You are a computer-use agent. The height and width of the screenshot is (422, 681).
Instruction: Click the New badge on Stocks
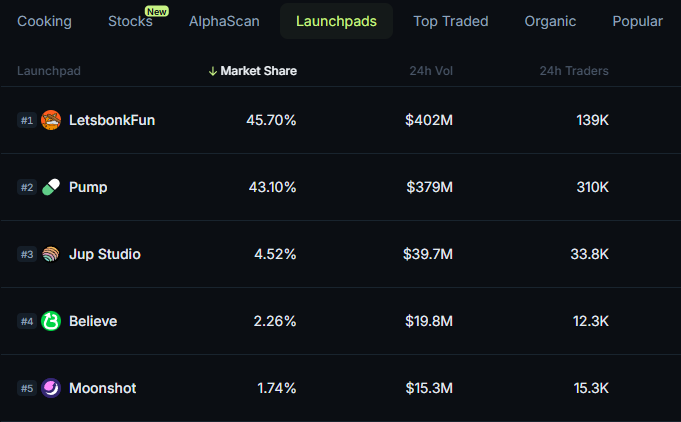click(x=157, y=12)
